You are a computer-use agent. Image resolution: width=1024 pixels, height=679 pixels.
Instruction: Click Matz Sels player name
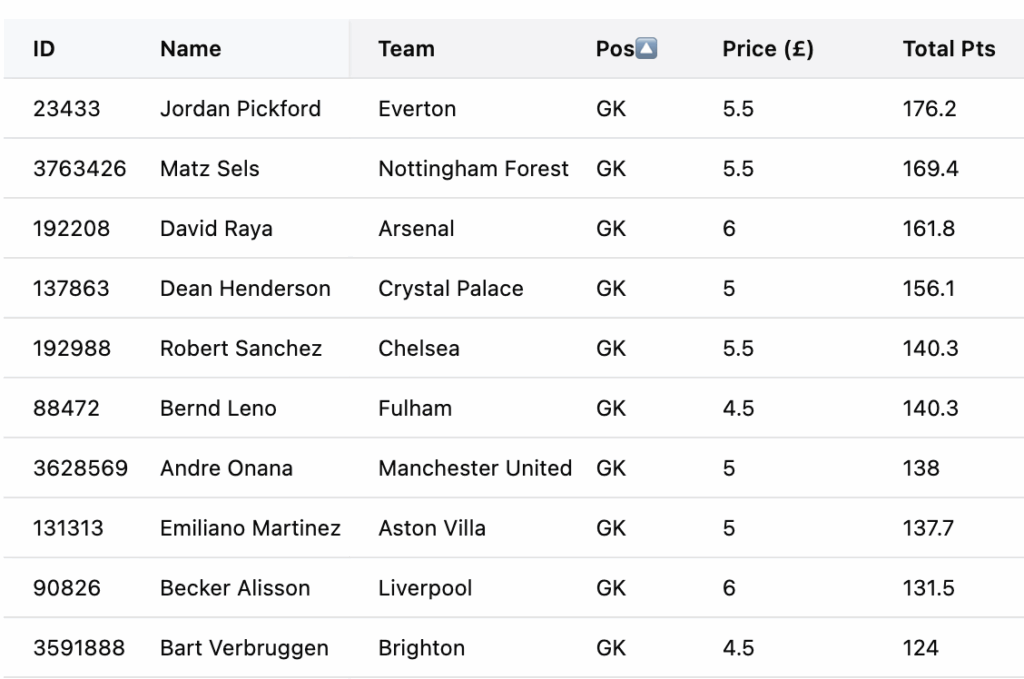(209, 169)
